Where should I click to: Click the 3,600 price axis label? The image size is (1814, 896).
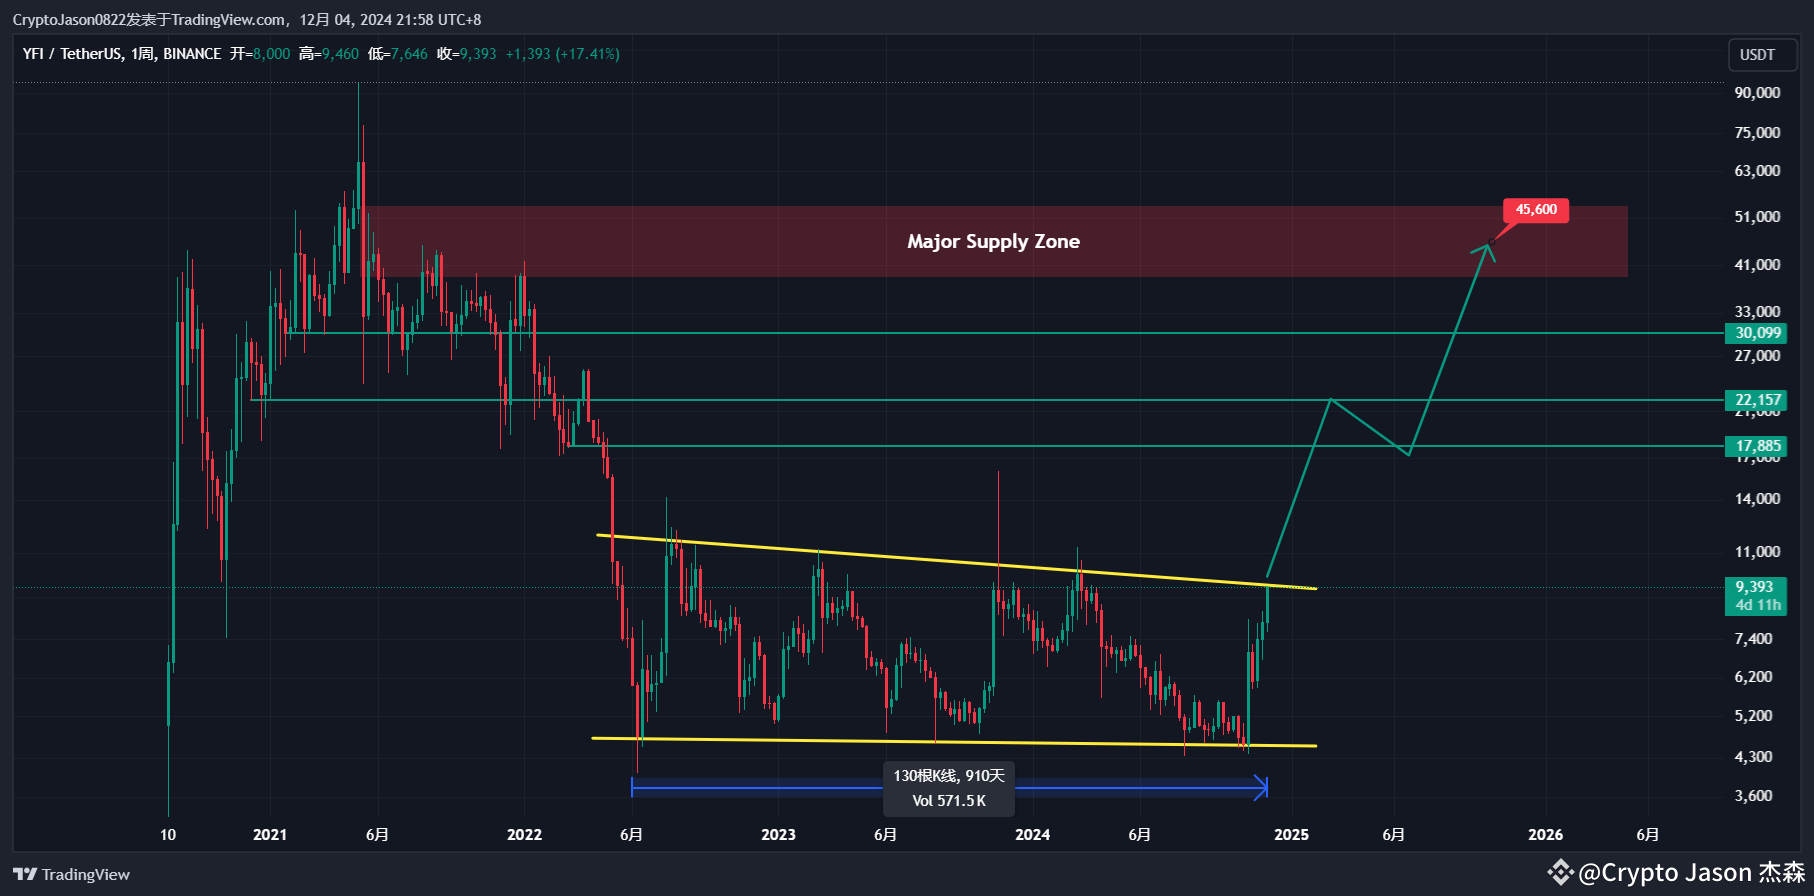coord(1753,796)
